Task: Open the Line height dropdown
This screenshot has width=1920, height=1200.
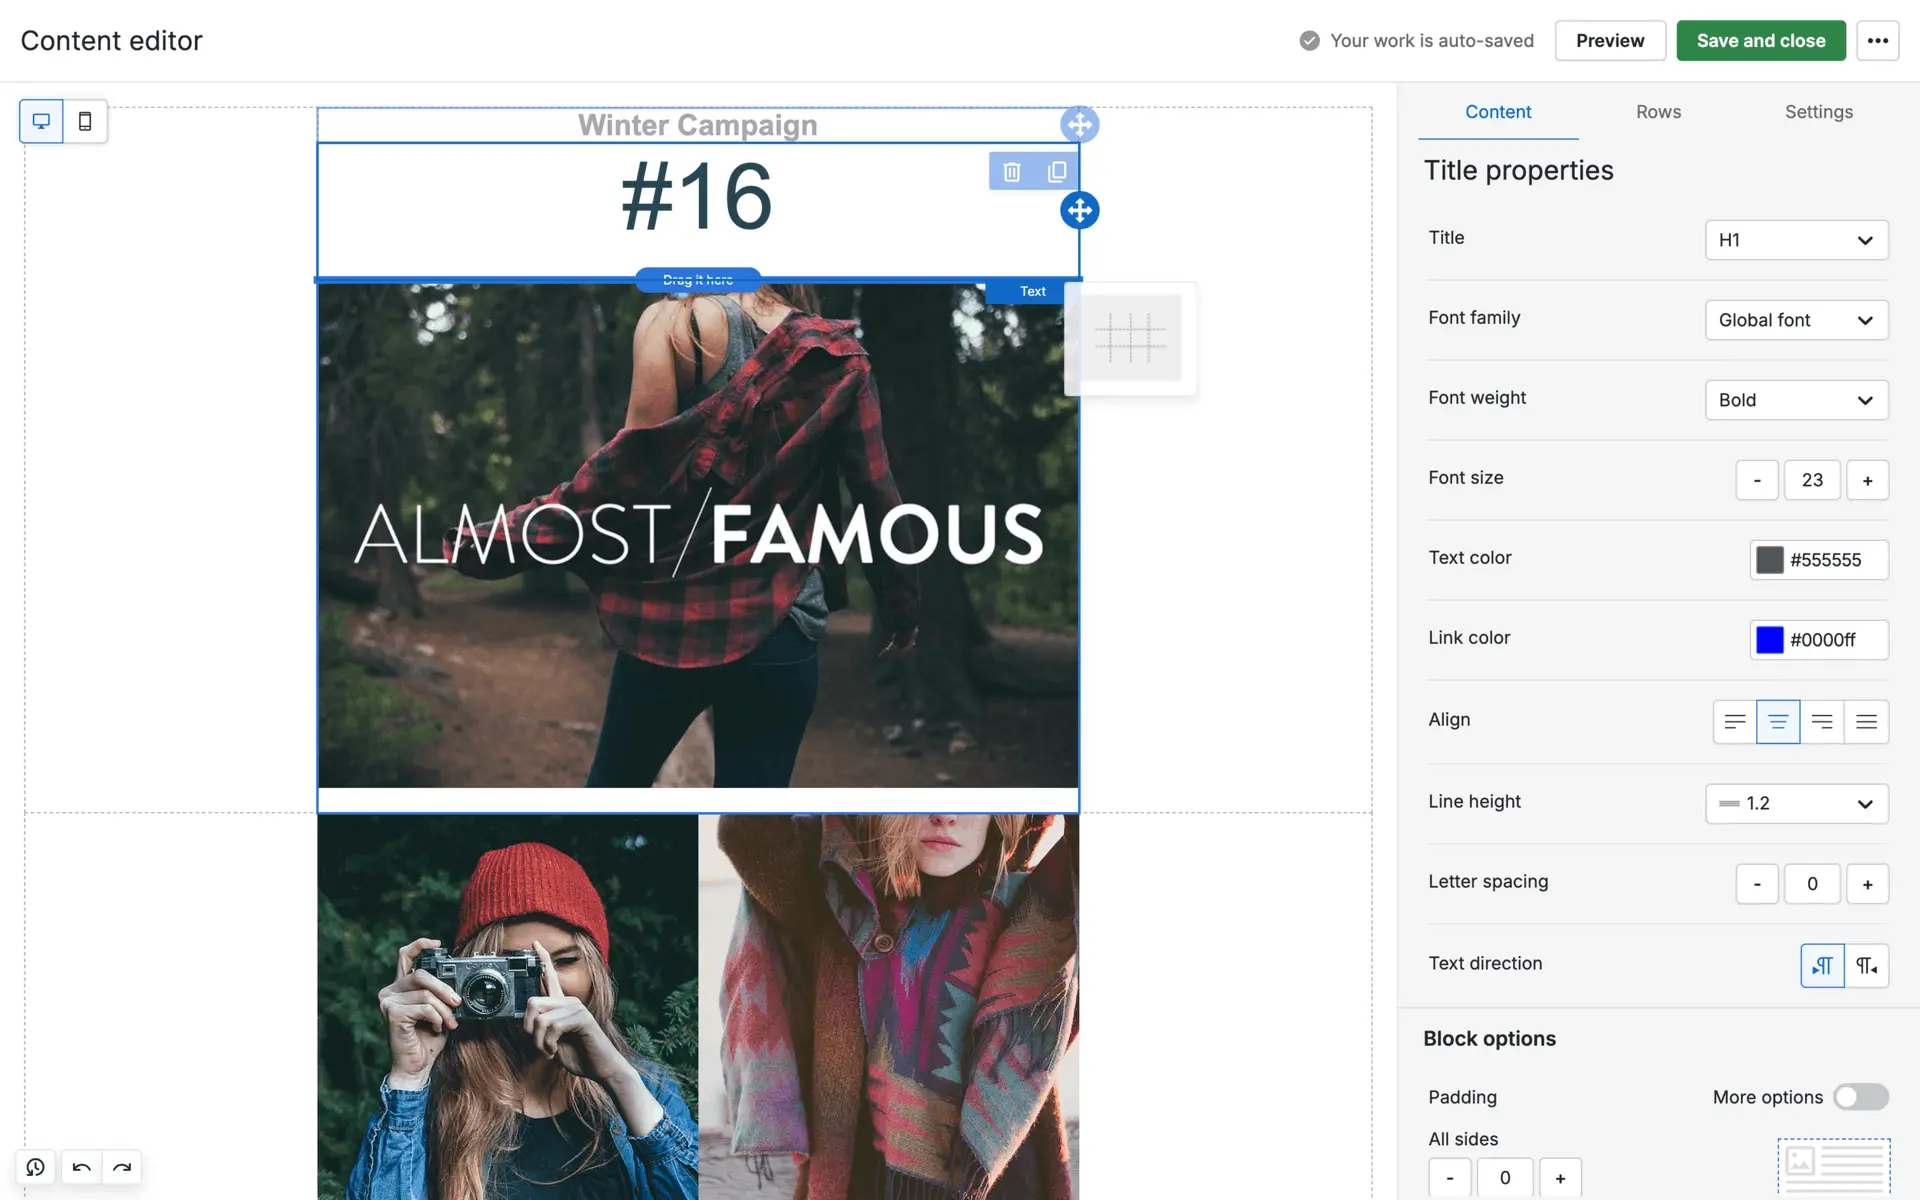Action: [x=1796, y=803]
